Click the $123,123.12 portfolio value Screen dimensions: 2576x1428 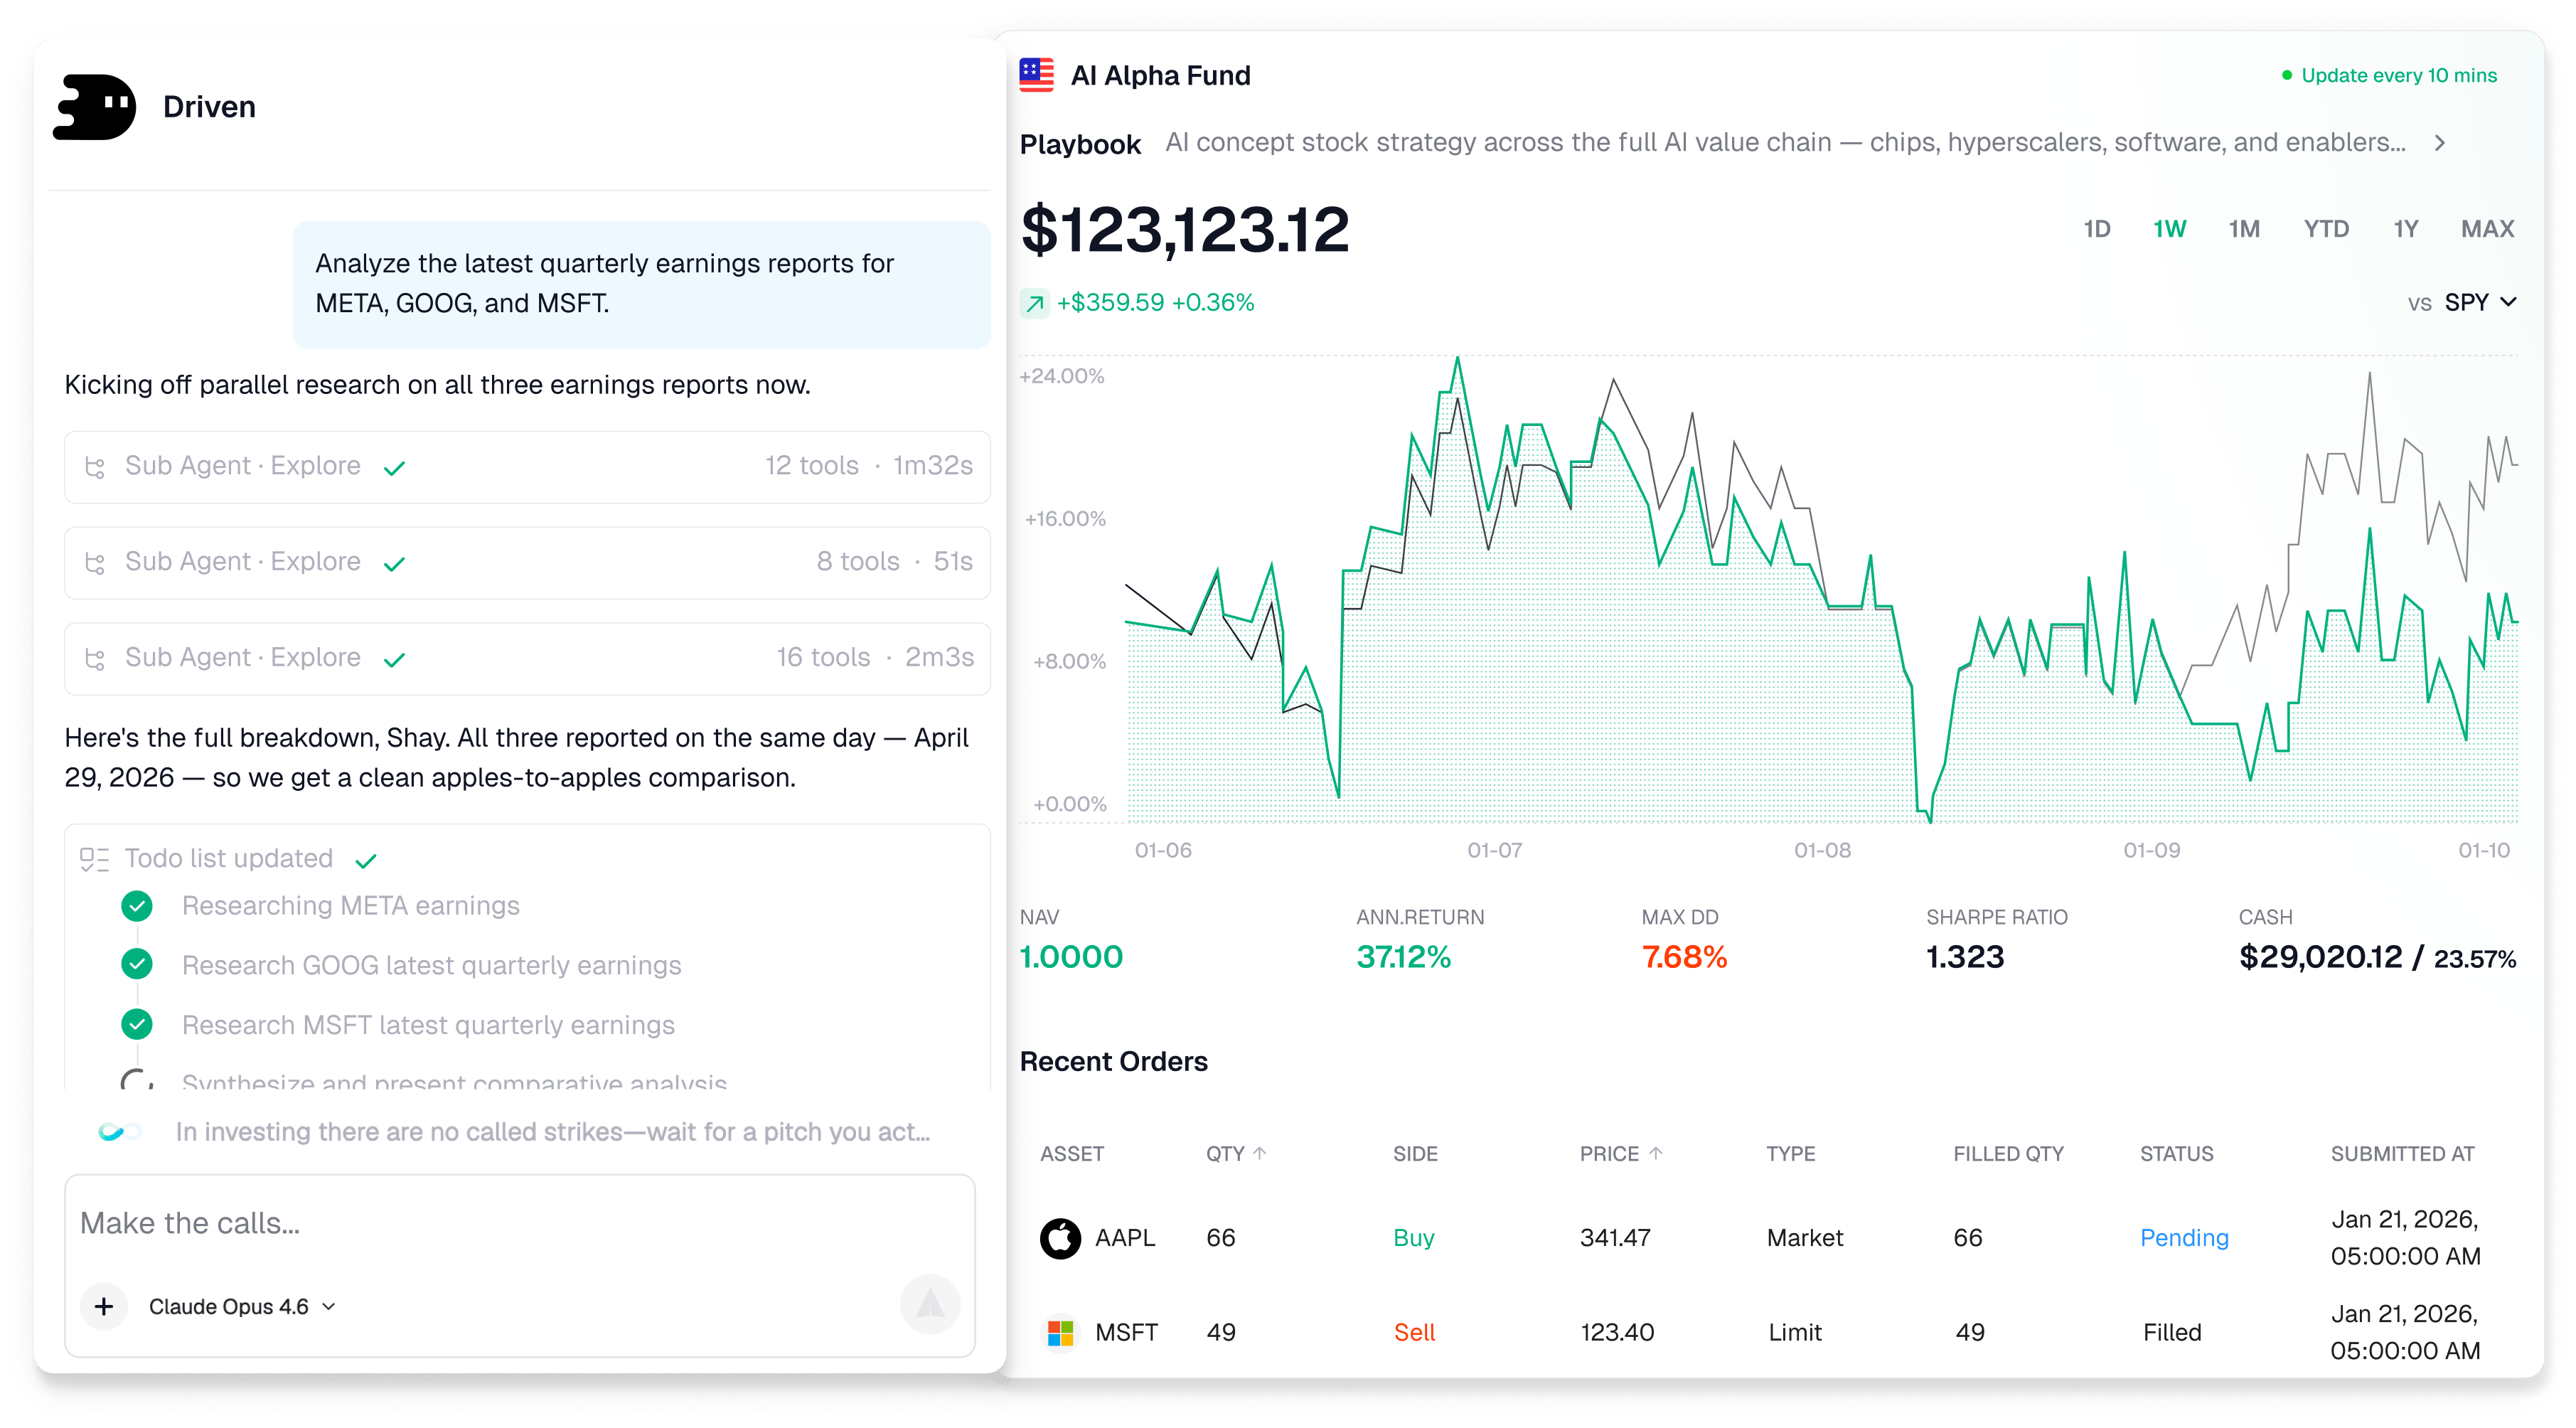pyautogui.click(x=1185, y=230)
